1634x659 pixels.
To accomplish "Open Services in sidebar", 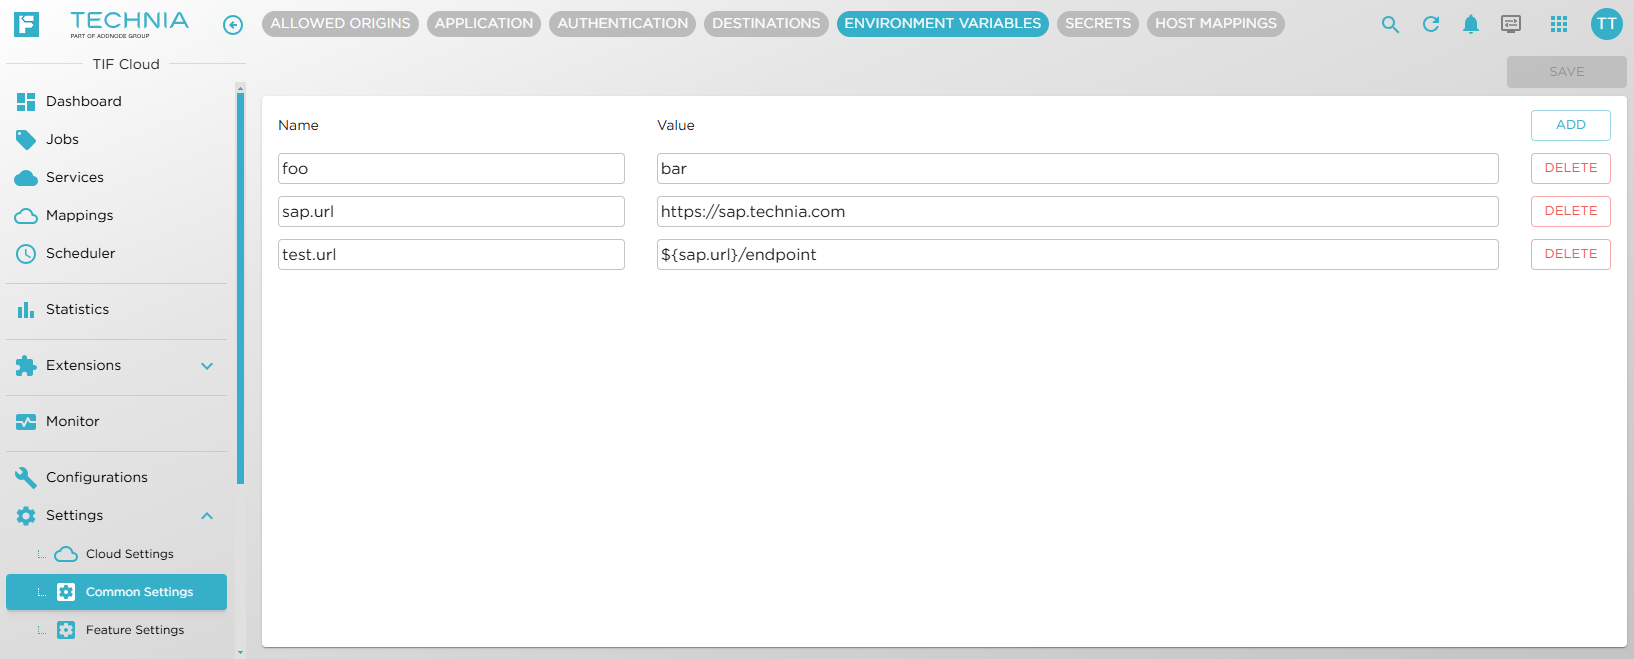I will coord(116,177).
